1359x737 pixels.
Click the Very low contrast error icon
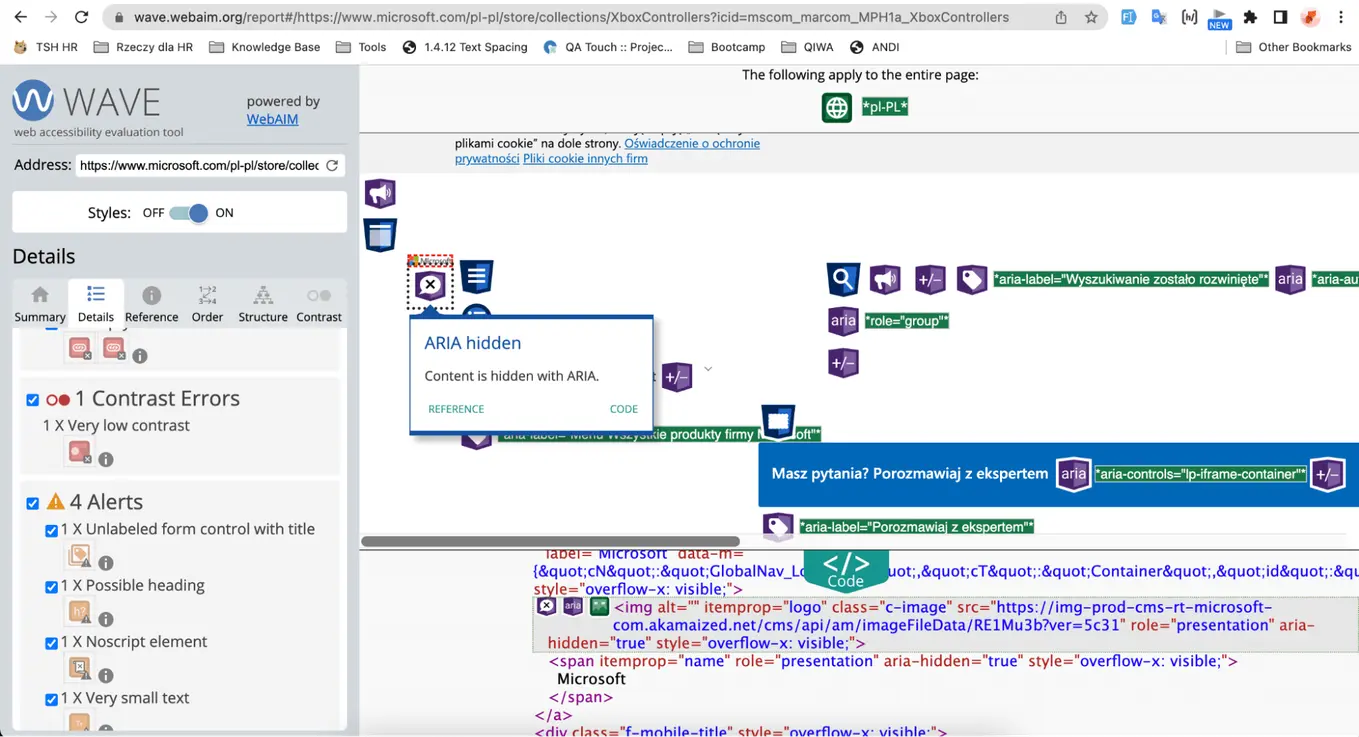click(80, 453)
